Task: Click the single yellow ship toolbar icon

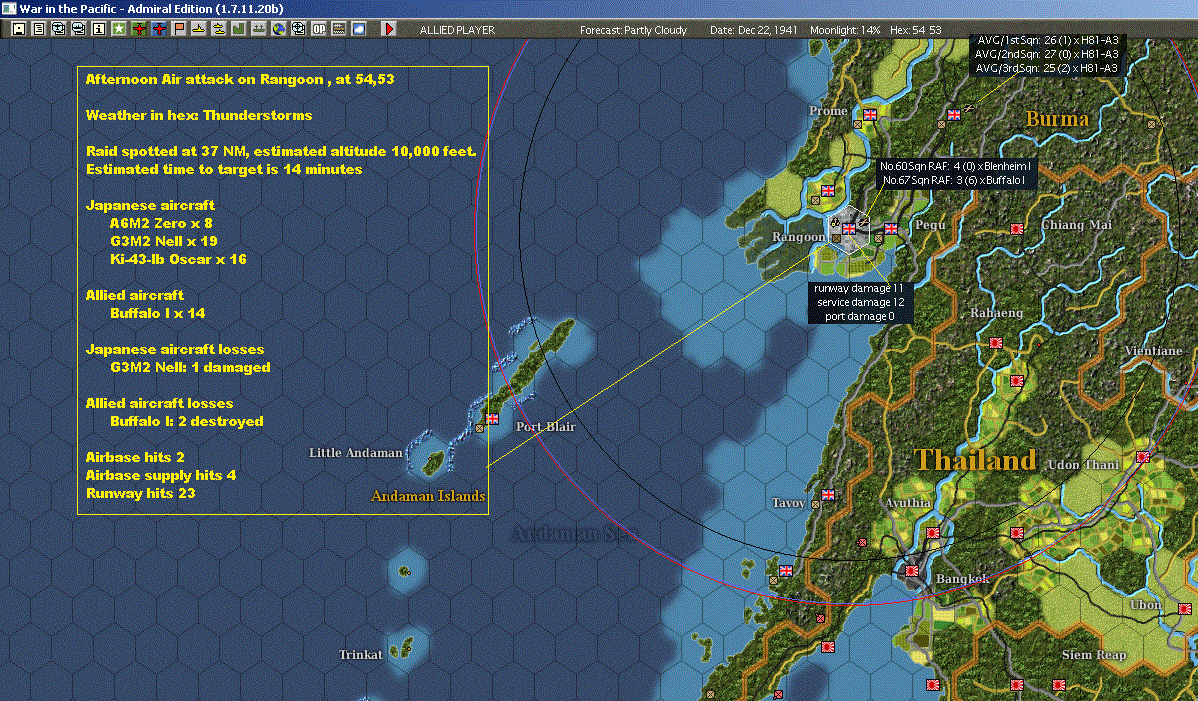Action: [x=199, y=29]
